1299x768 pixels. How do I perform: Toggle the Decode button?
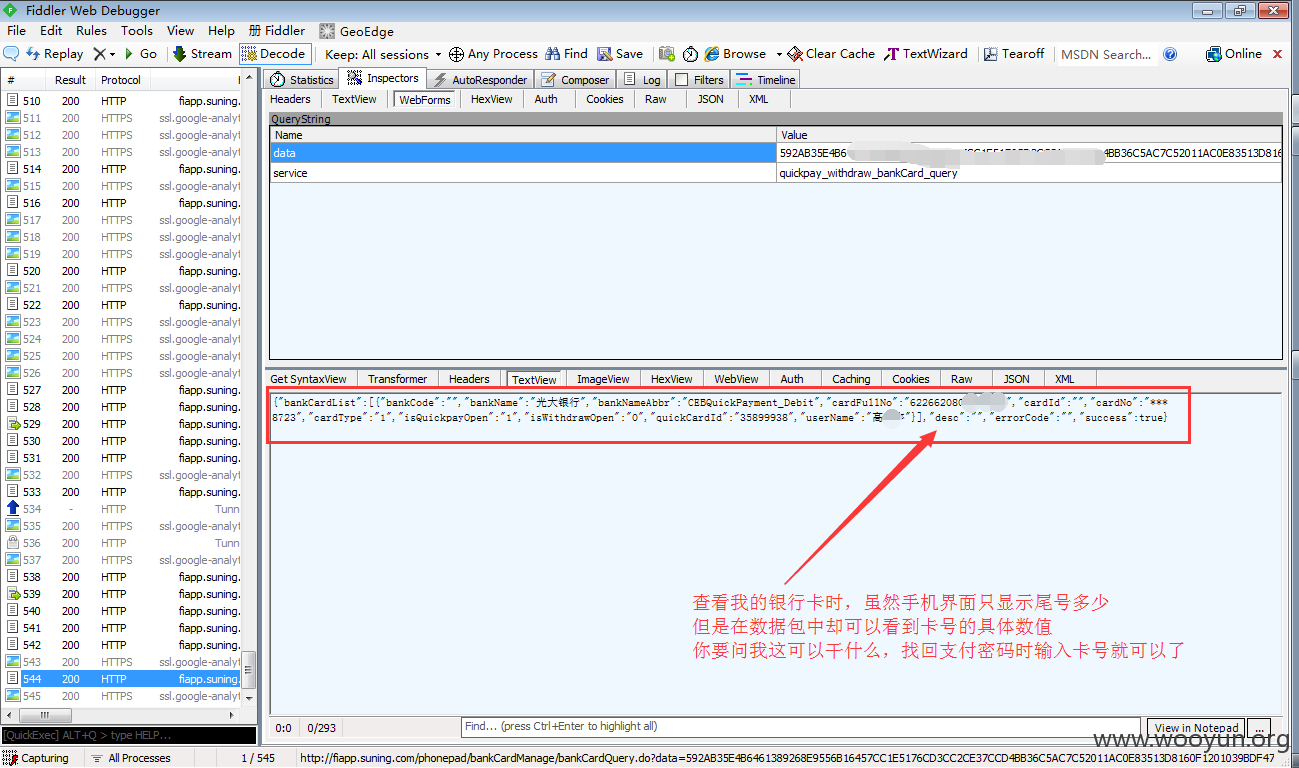275,54
